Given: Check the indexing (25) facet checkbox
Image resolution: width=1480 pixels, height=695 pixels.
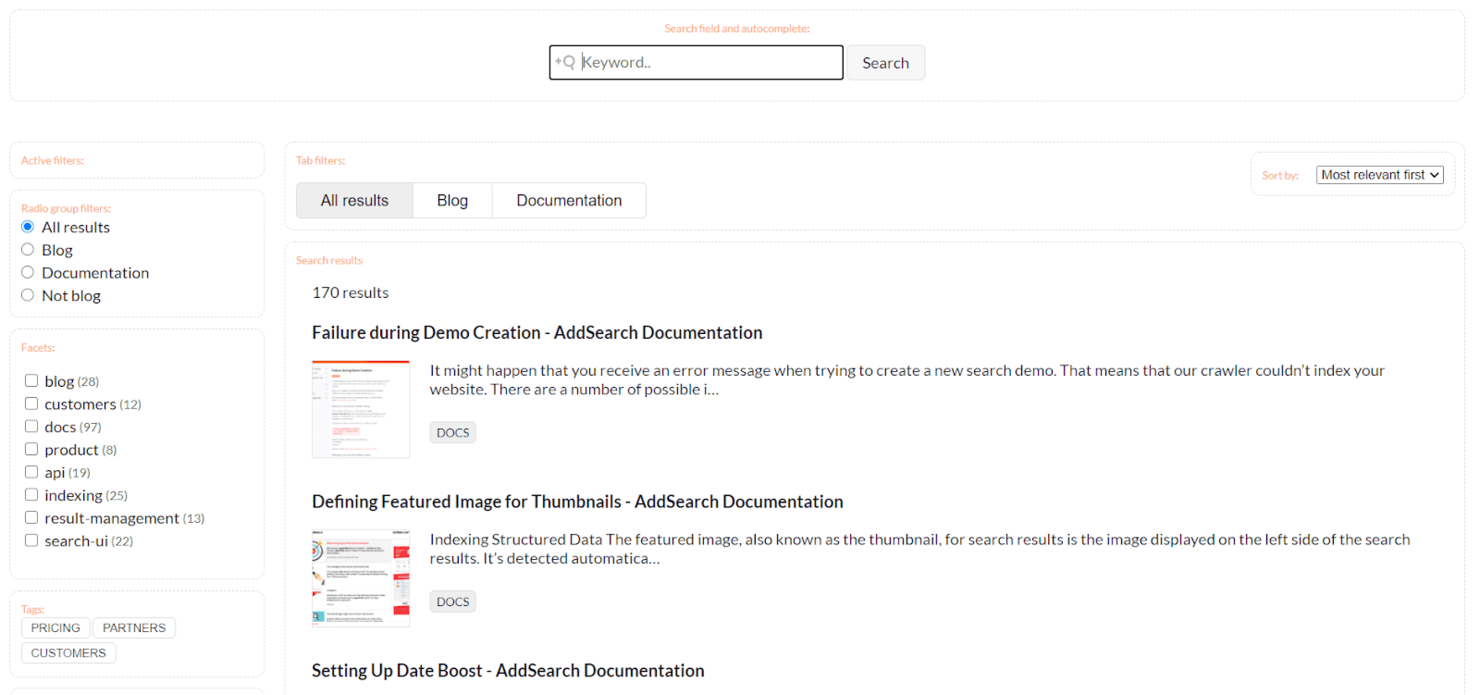Looking at the screenshot, I should pyautogui.click(x=31, y=495).
